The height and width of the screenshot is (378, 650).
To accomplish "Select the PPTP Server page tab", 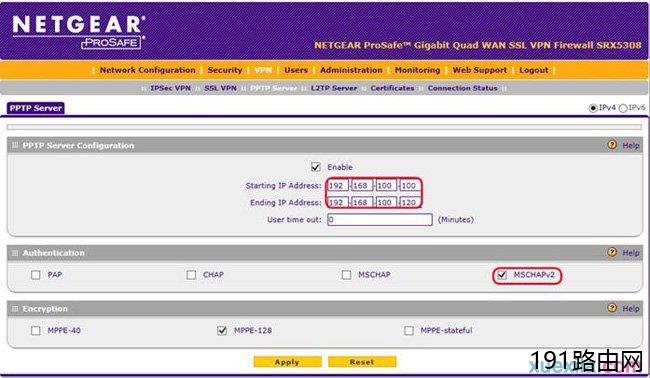I will [x=36, y=108].
